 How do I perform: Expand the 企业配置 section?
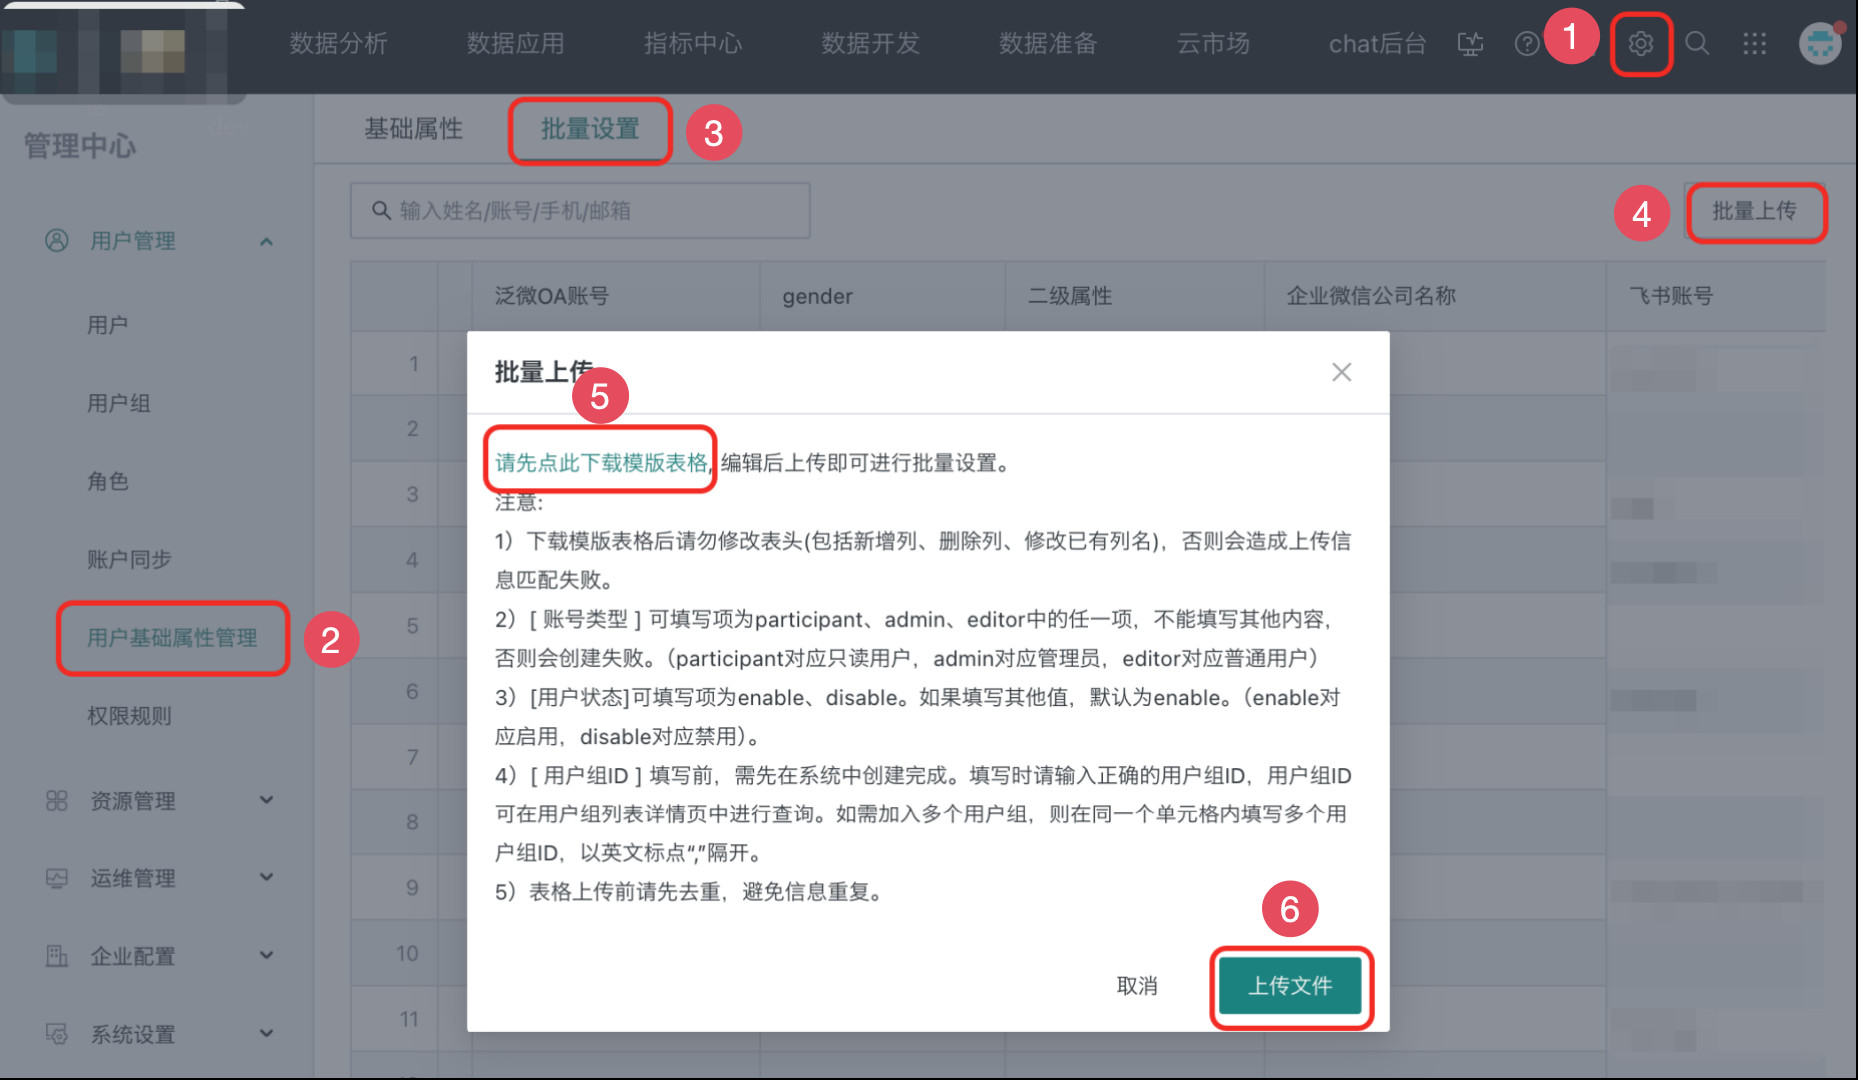point(266,956)
